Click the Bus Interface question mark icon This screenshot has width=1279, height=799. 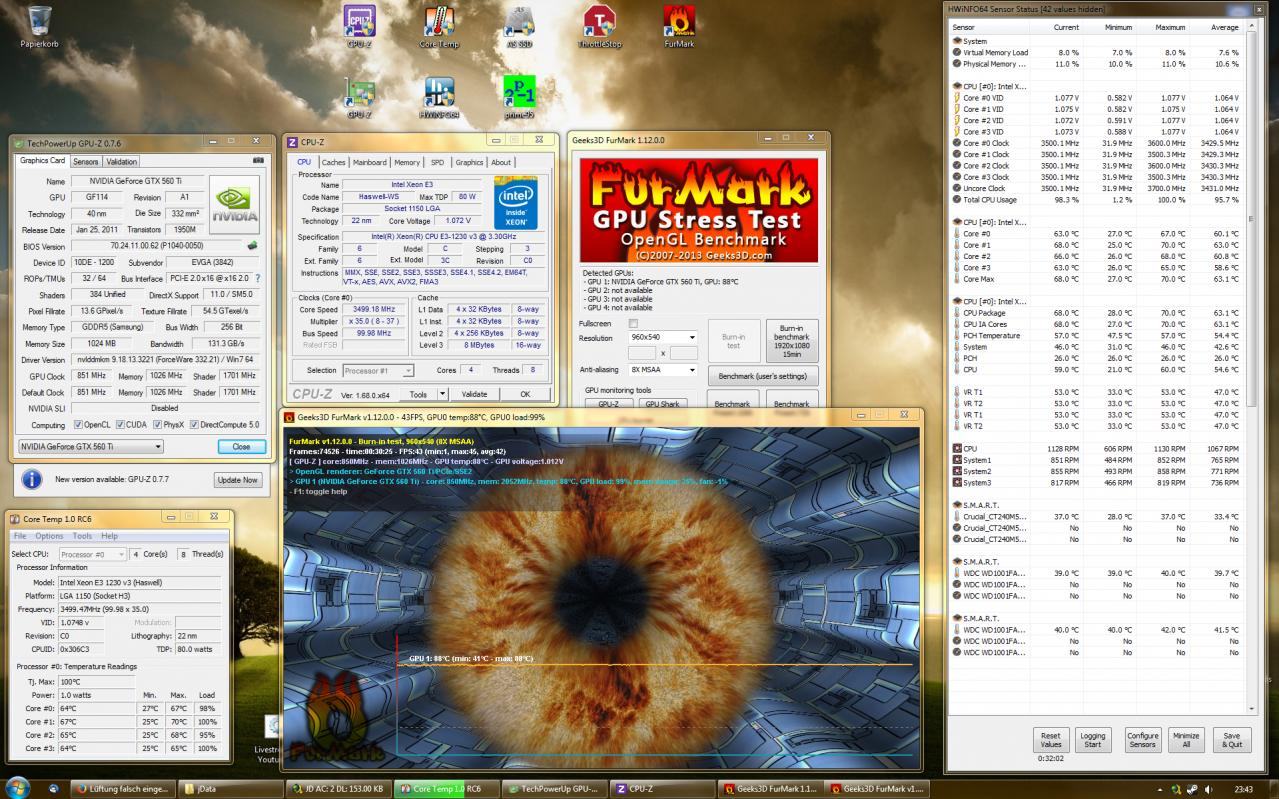[x=257, y=278]
